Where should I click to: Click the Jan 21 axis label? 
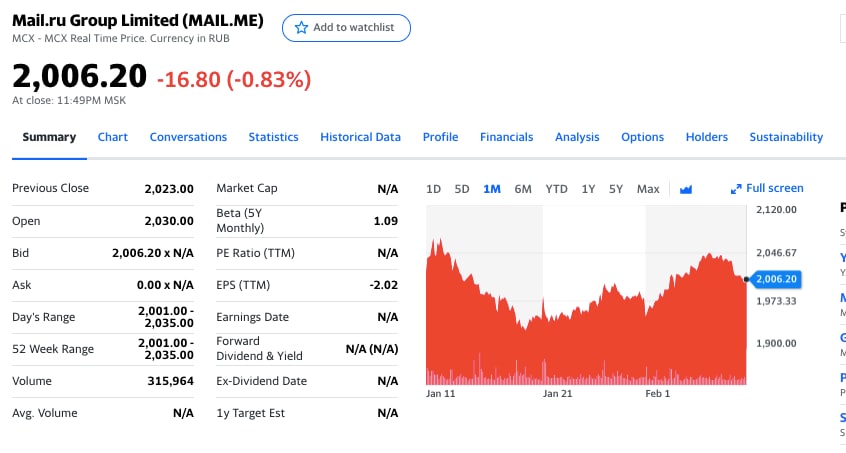pyautogui.click(x=557, y=394)
